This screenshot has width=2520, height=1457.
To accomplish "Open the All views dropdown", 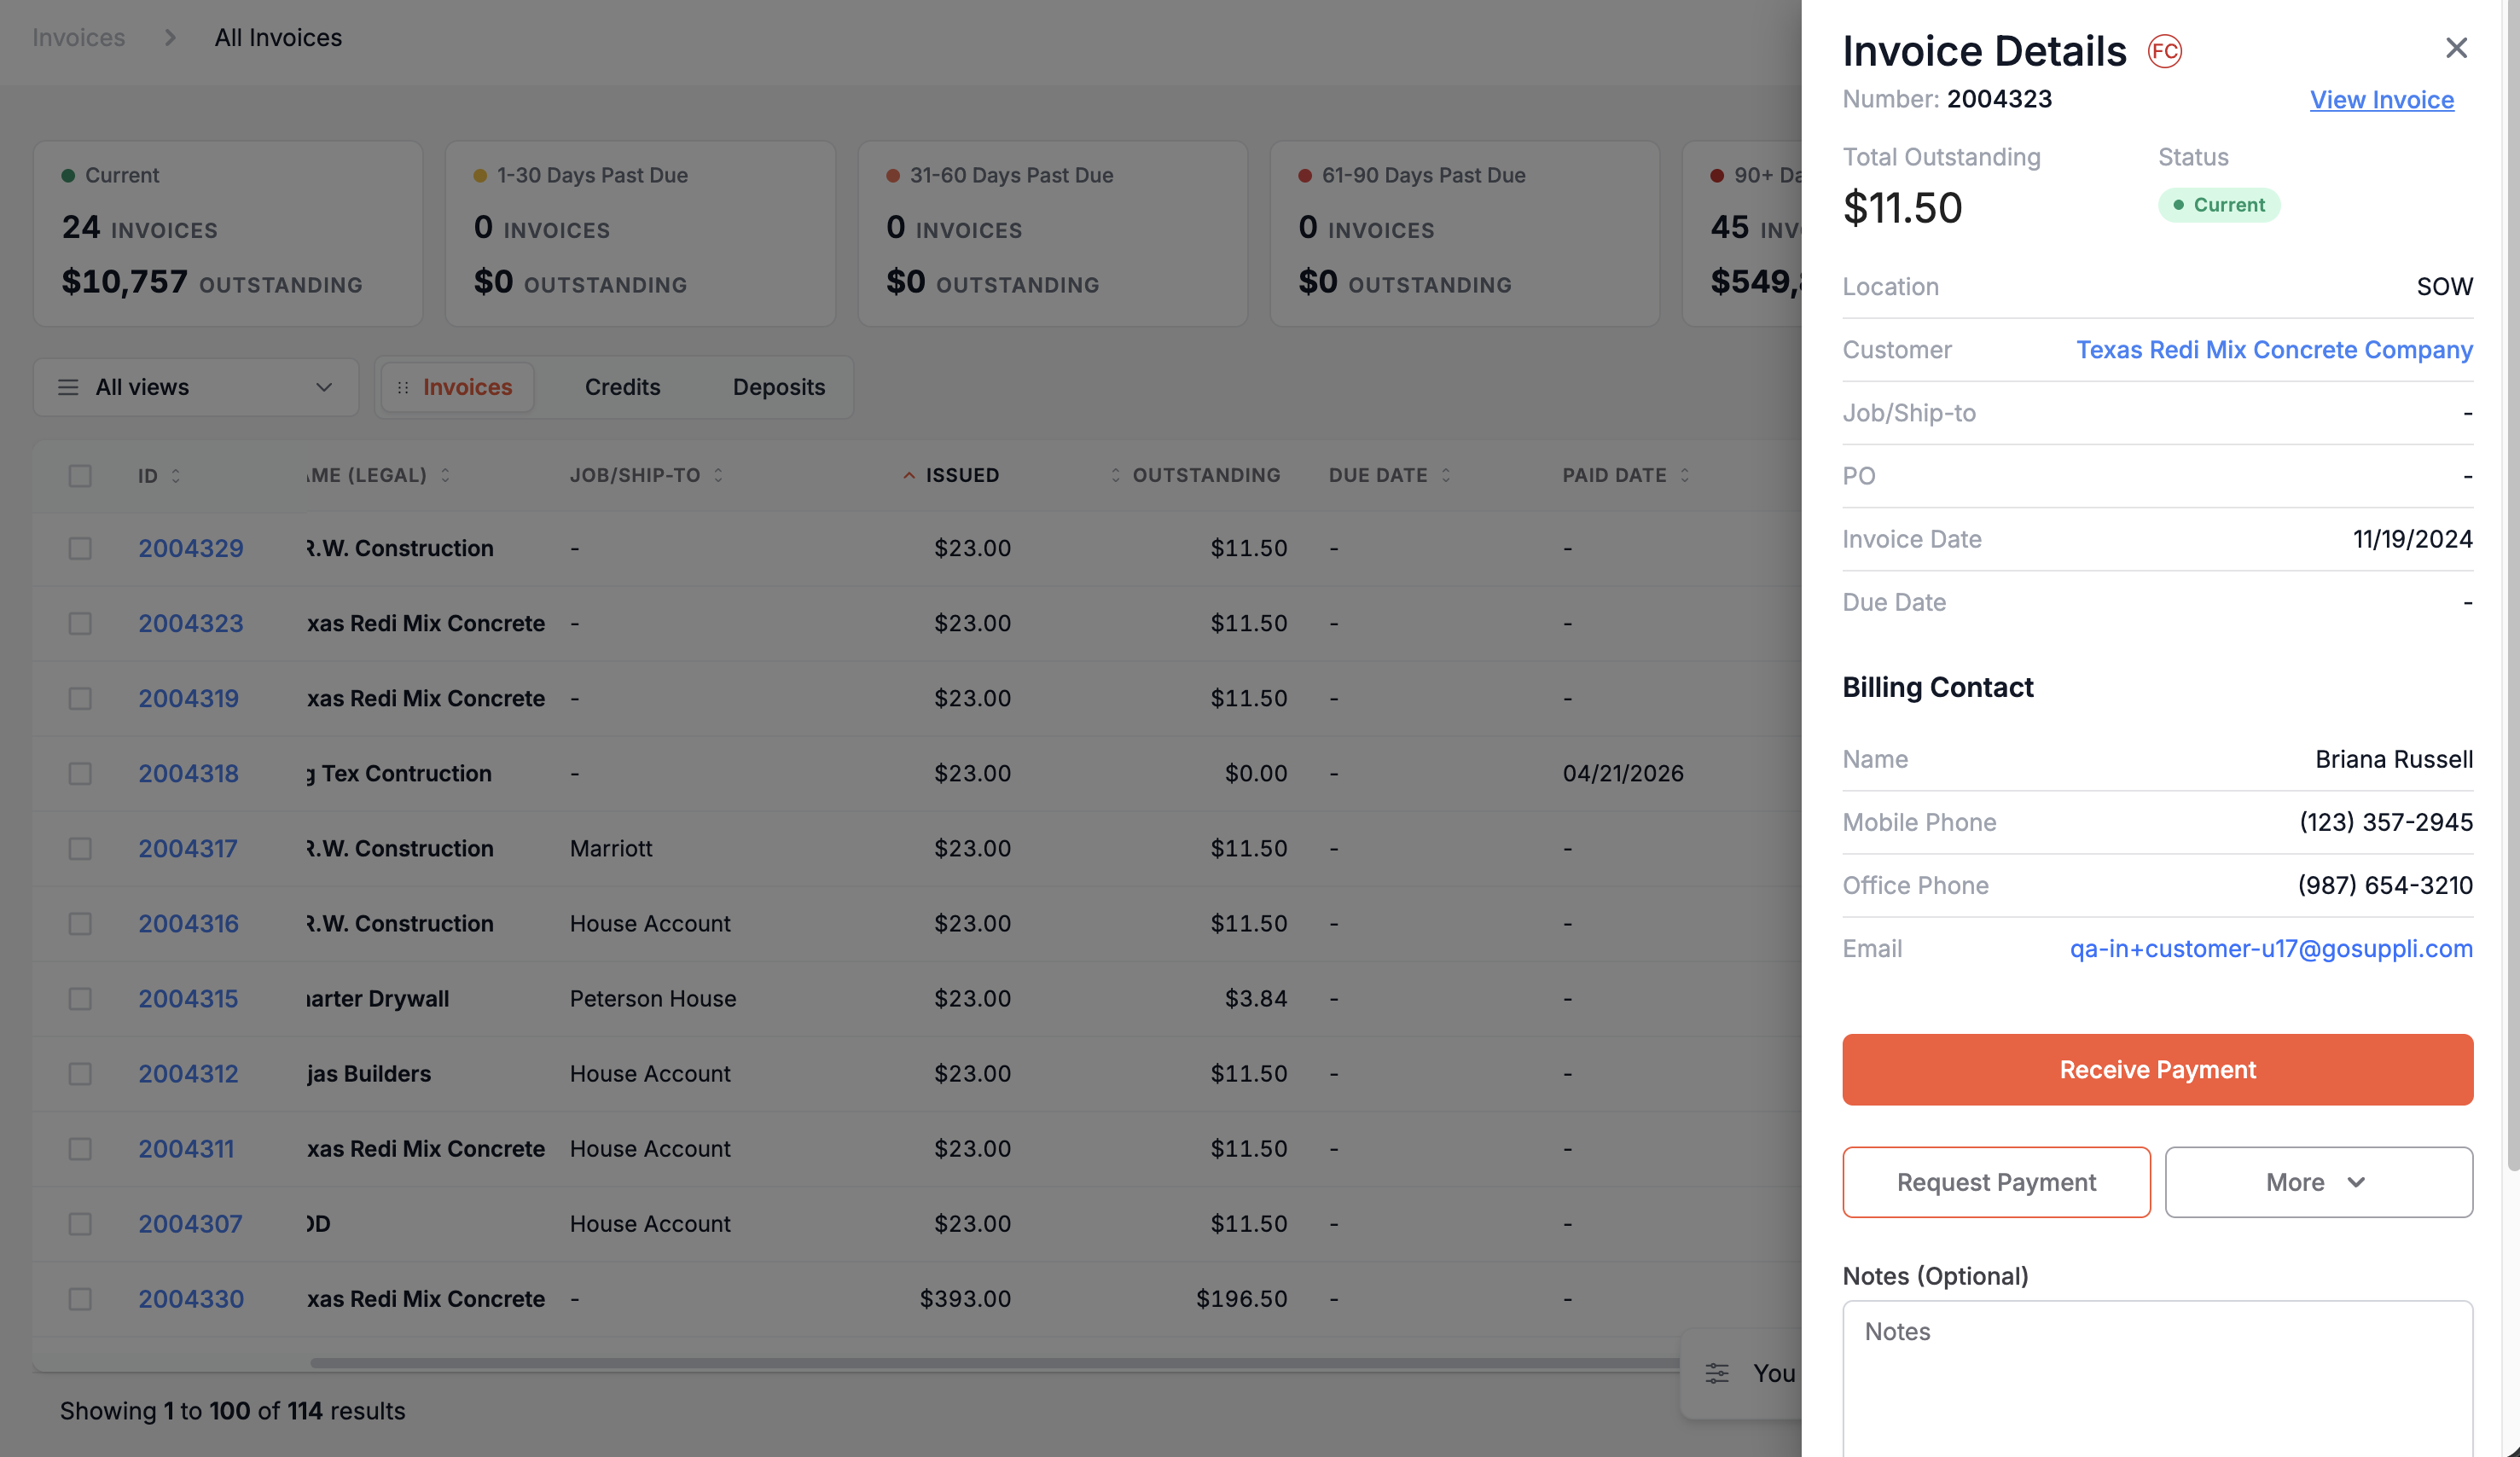I will point(196,387).
